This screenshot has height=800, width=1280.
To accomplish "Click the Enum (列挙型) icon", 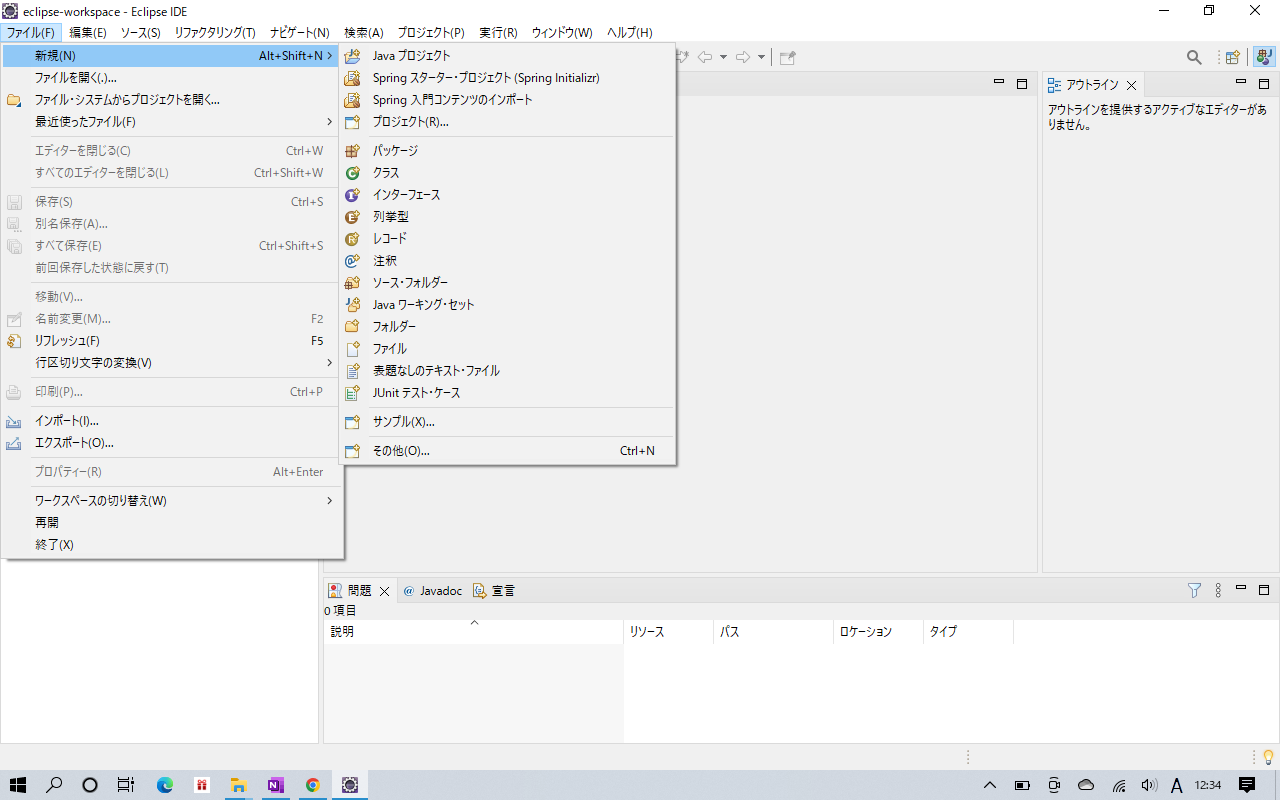I will [352, 217].
